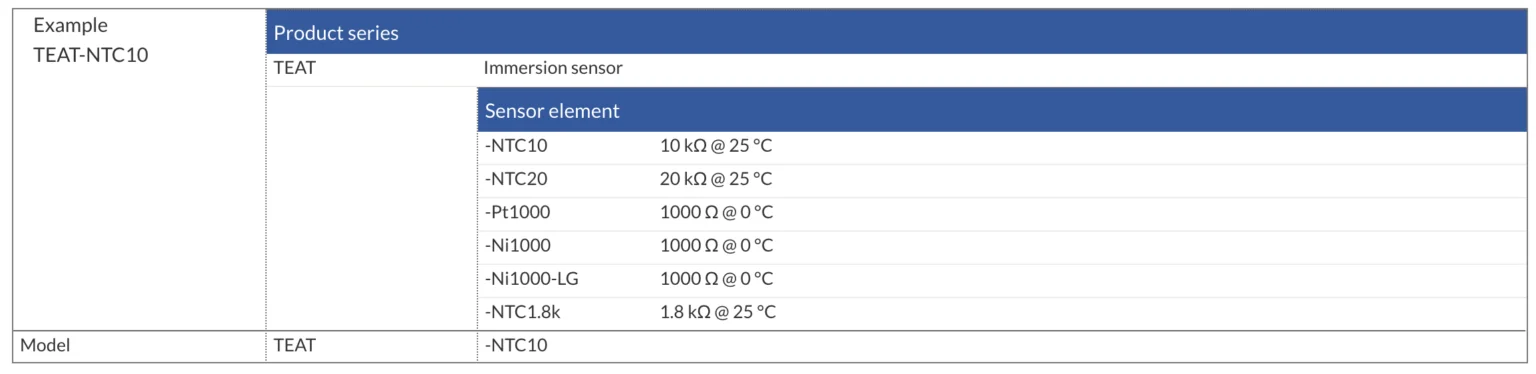Screen dimensions: 1536x374
Task: Select the -NTC1.8k sensor element
Action: (x=523, y=312)
